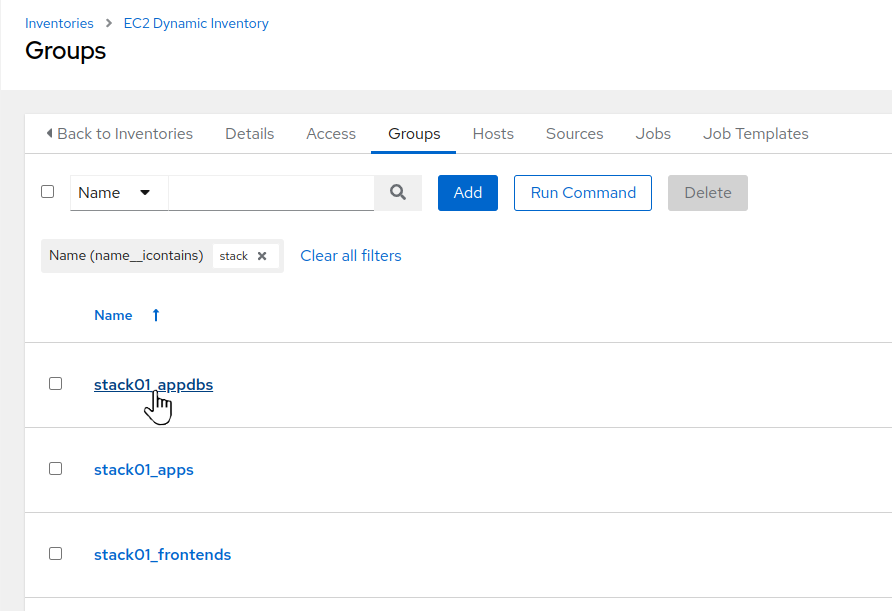Open the Job Templates tab
892x611 pixels.
[x=755, y=134]
